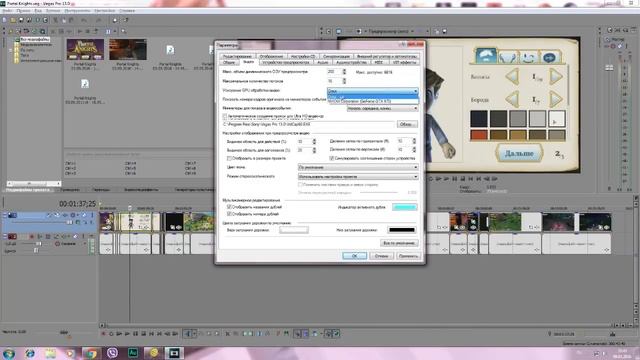
Task: Click the Cut scissors icon in main toolbar
Action: click(56, 20)
